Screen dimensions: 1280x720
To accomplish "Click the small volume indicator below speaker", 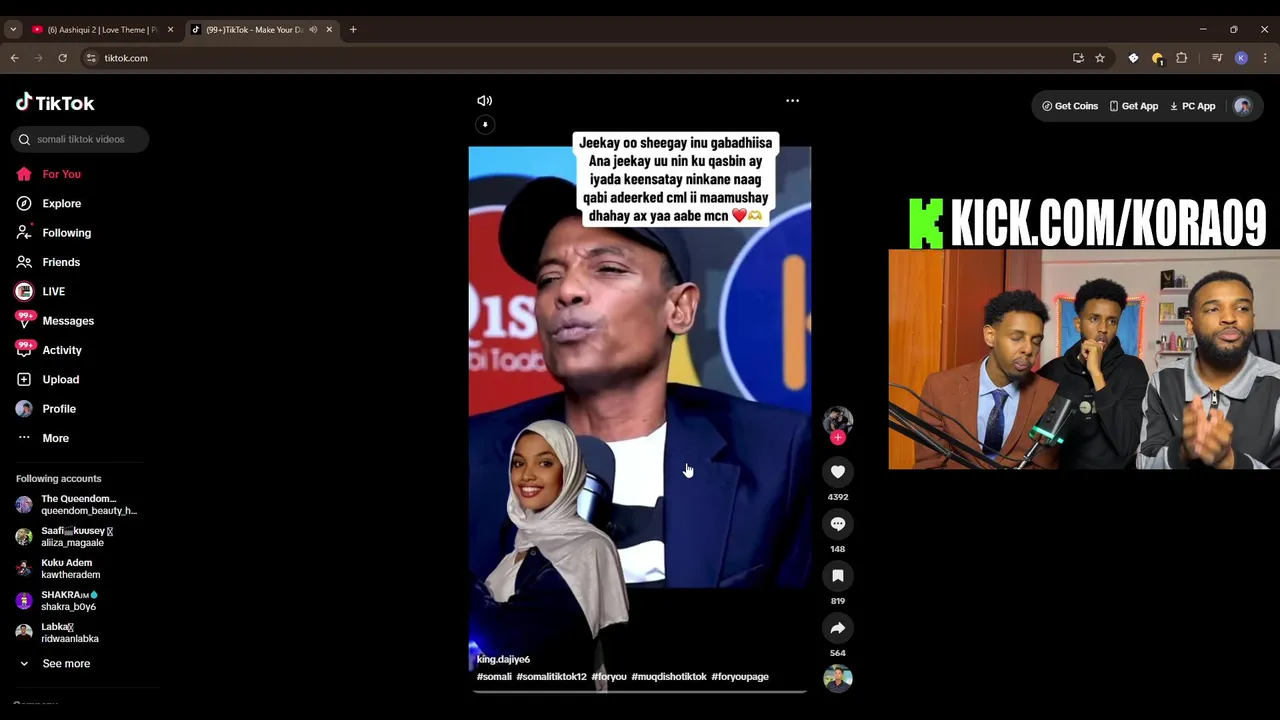I will click(485, 125).
